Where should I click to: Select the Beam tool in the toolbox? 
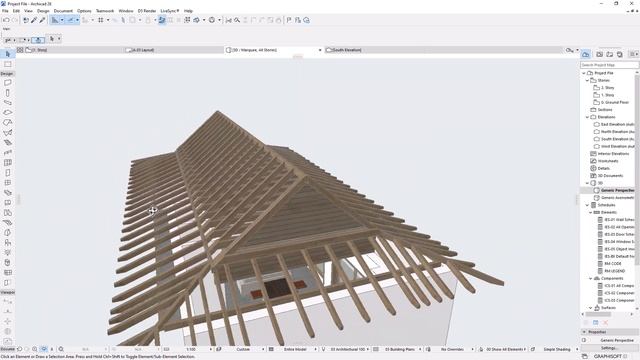pyautogui.click(x=7, y=103)
